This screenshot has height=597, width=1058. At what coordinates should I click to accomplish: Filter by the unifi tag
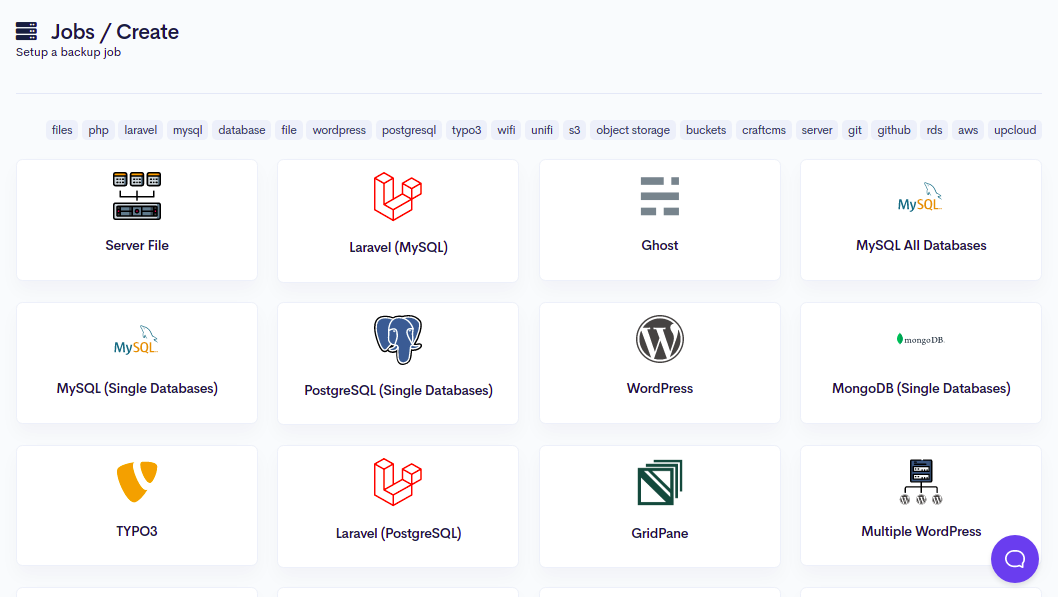[x=542, y=130]
